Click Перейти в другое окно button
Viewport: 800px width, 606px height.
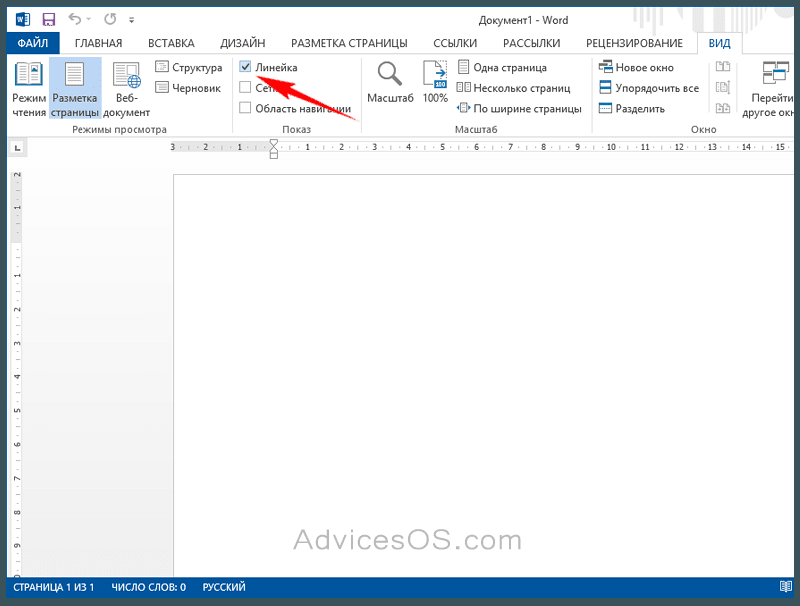click(770, 89)
